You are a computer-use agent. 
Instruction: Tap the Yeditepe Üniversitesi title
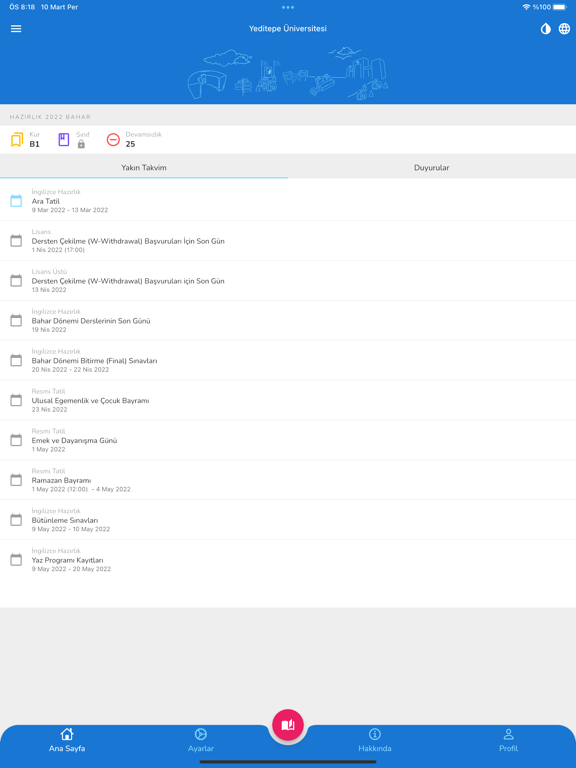tap(288, 28)
